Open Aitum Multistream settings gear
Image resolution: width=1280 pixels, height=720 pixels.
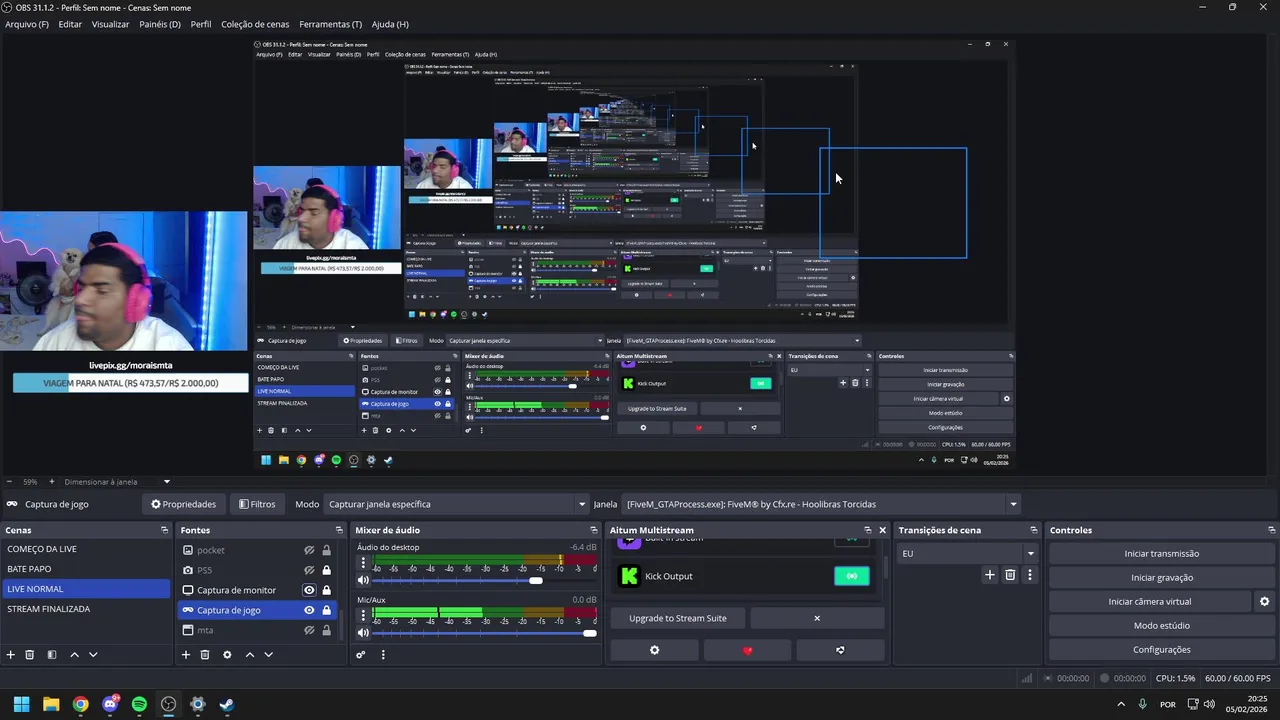pyautogui.click(x=655, y=650)
